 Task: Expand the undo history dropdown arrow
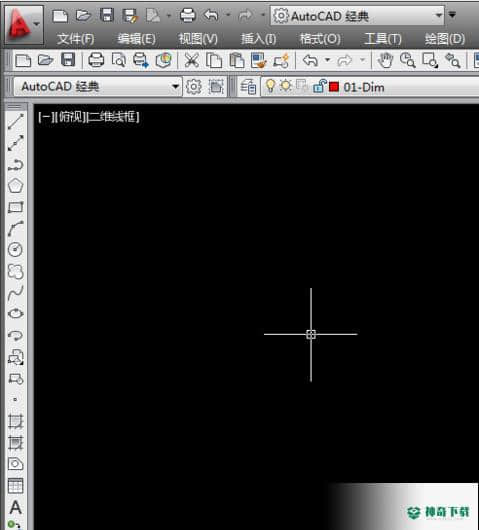[327, 61]
